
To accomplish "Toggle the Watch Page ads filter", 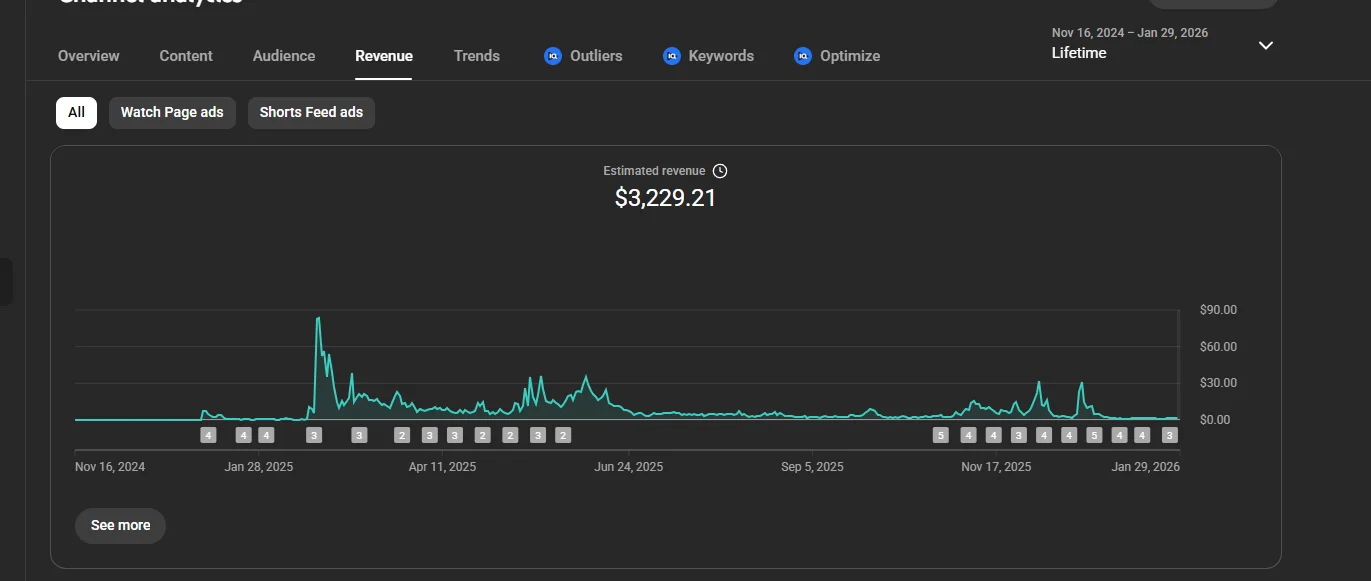I will [172, 112].
